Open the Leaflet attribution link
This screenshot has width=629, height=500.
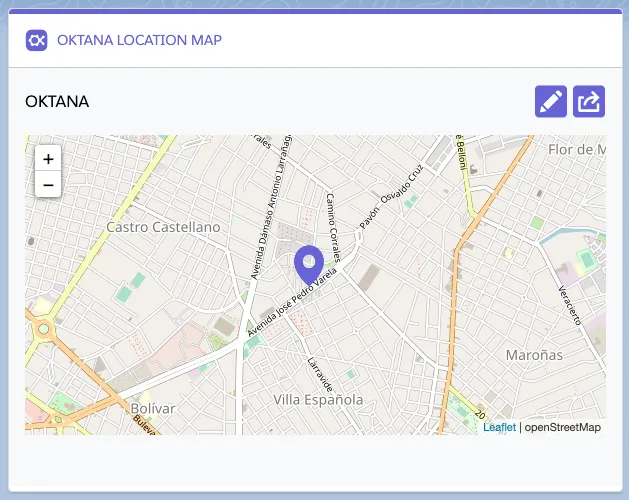pos(499,427)
